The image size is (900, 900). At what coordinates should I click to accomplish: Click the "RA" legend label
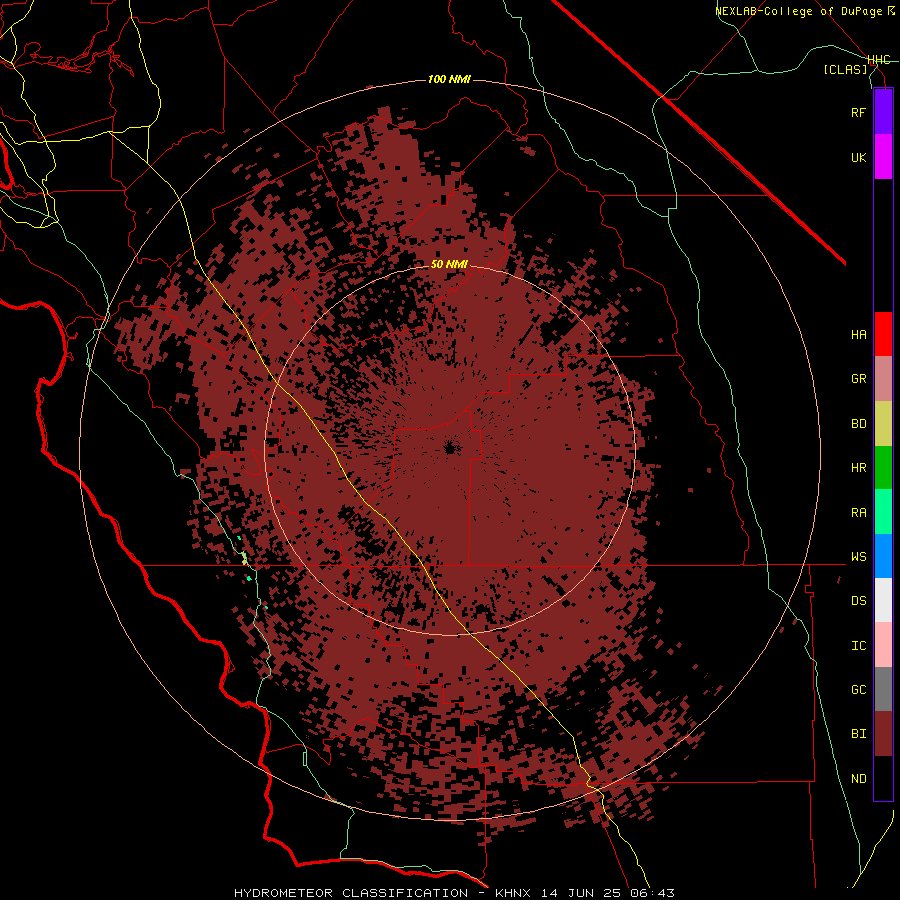point(858,513)
